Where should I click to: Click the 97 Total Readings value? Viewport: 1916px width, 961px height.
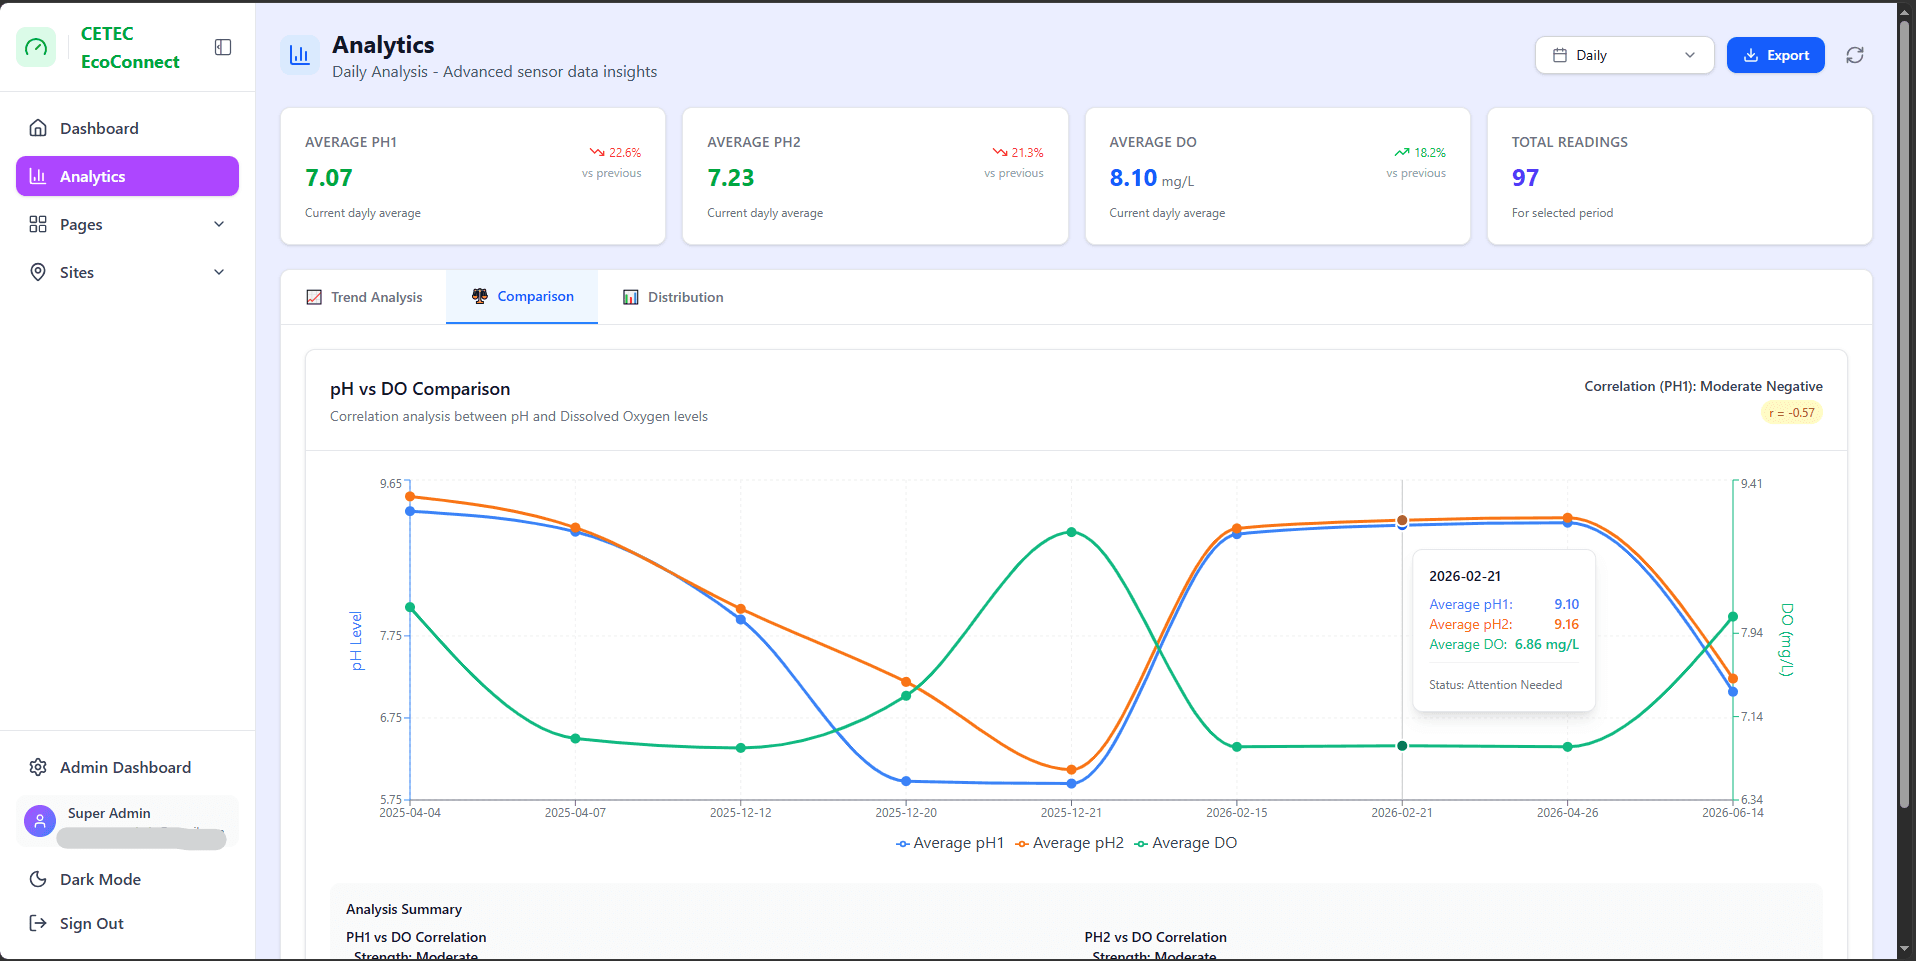(x=1525, y=178)
